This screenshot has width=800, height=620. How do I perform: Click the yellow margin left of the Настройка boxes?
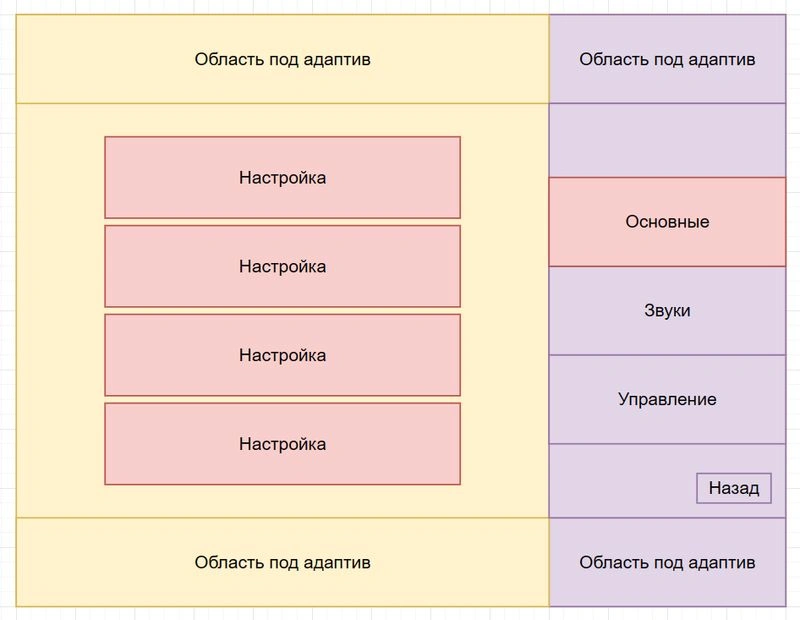(x=60, y=310)
